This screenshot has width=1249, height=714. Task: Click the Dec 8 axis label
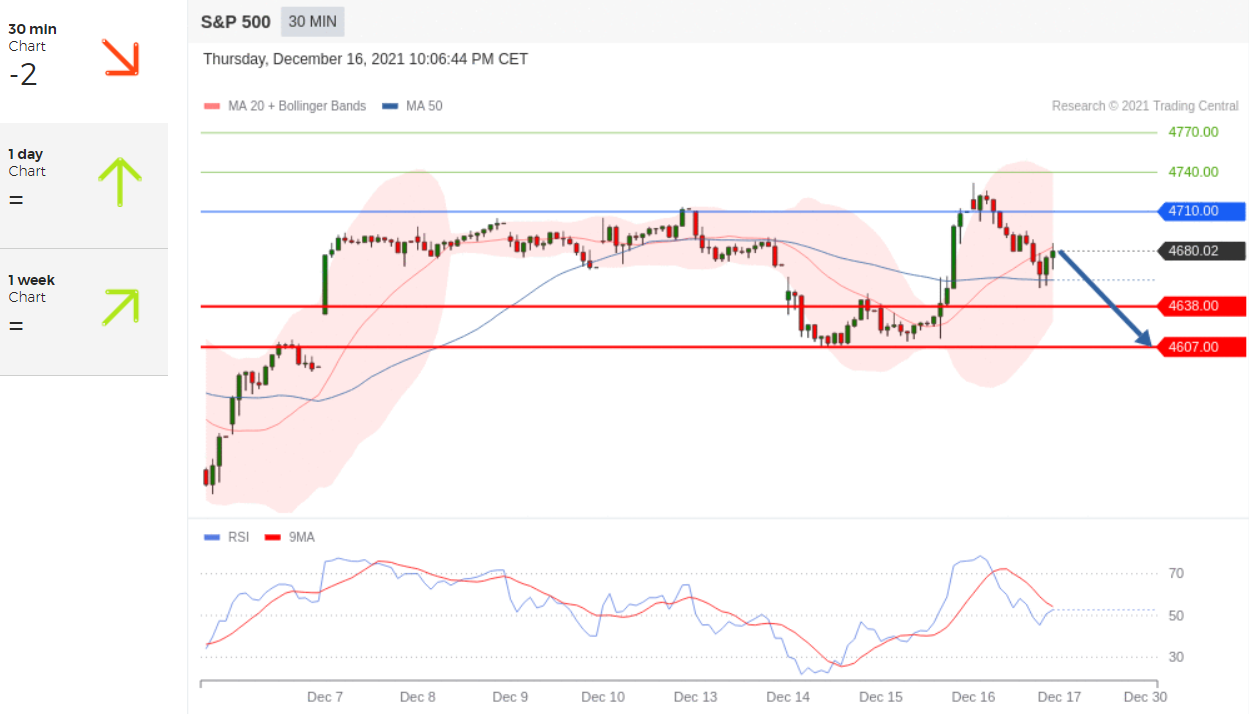(x=417, y=697)
